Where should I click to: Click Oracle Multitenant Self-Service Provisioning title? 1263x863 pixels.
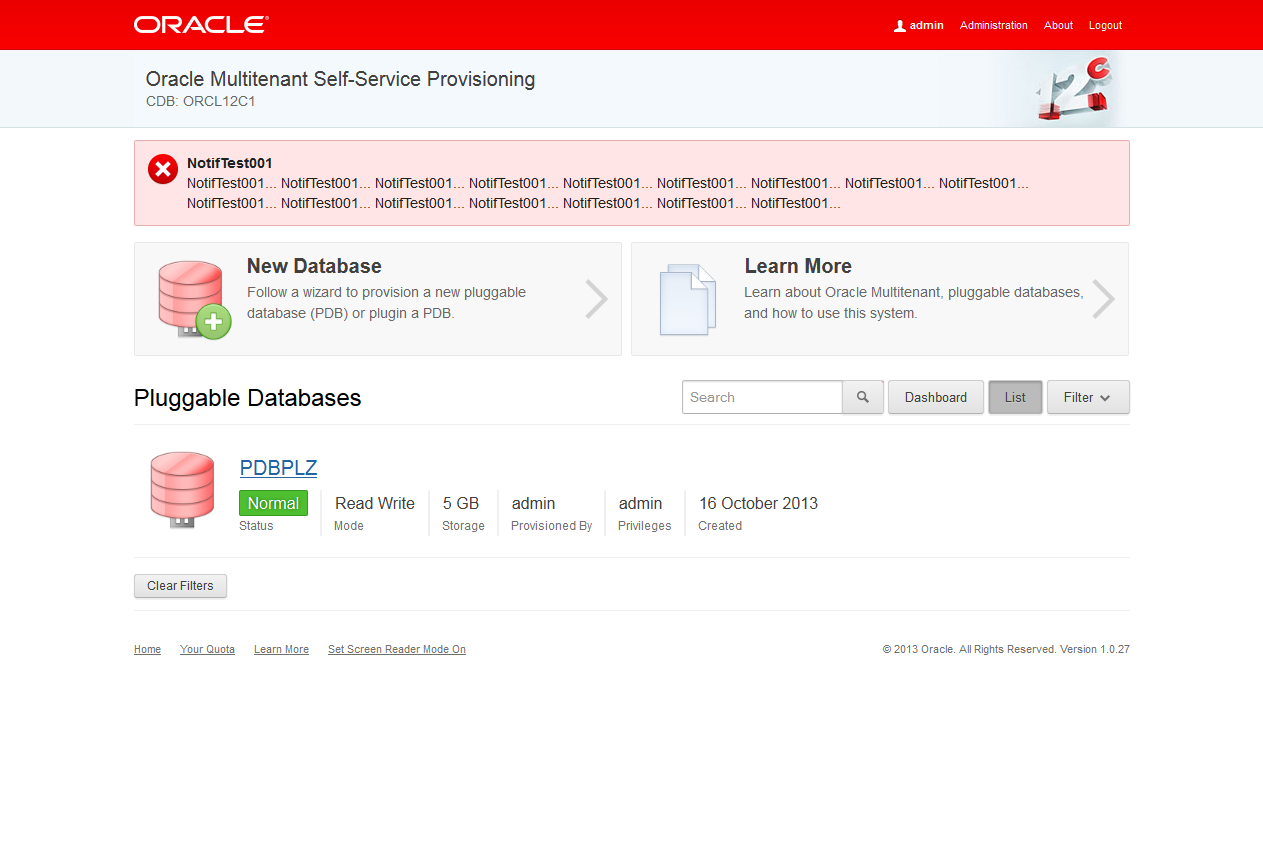(x=340, y=79)
